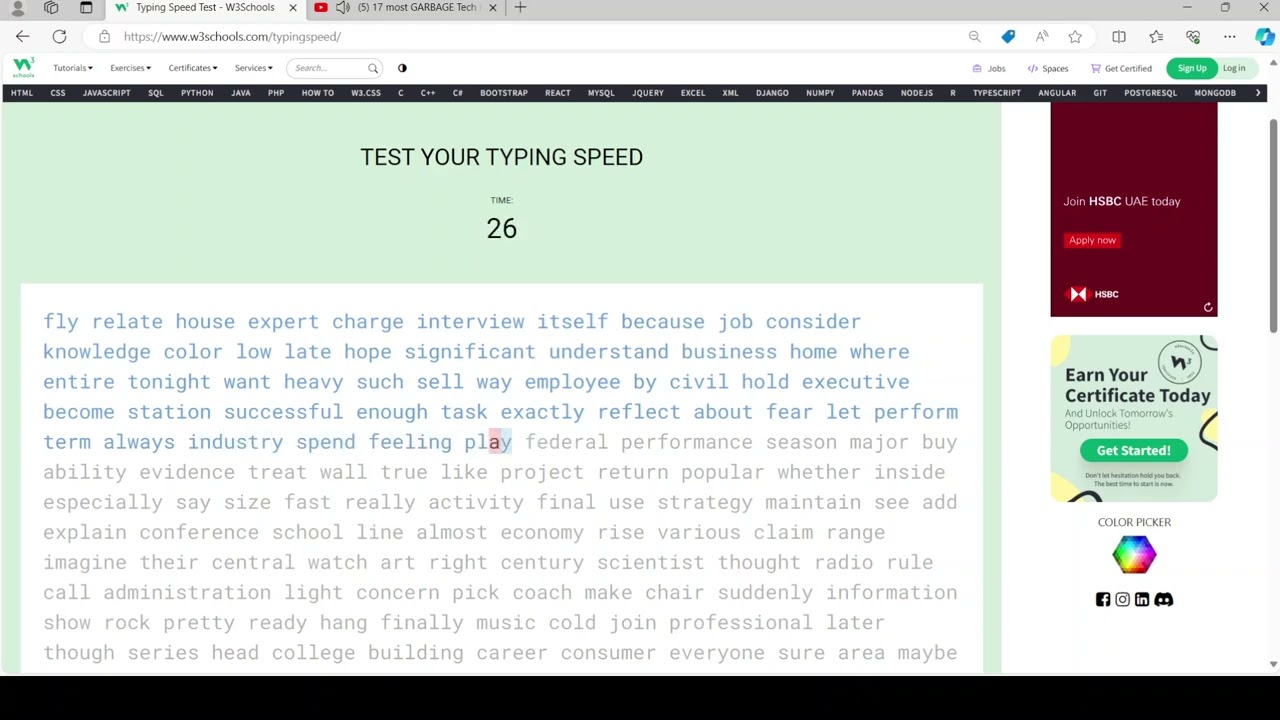Open the HOW TO menu item
The height and width of the screenshot is (720, 1280).
click(x=318, y=93)
